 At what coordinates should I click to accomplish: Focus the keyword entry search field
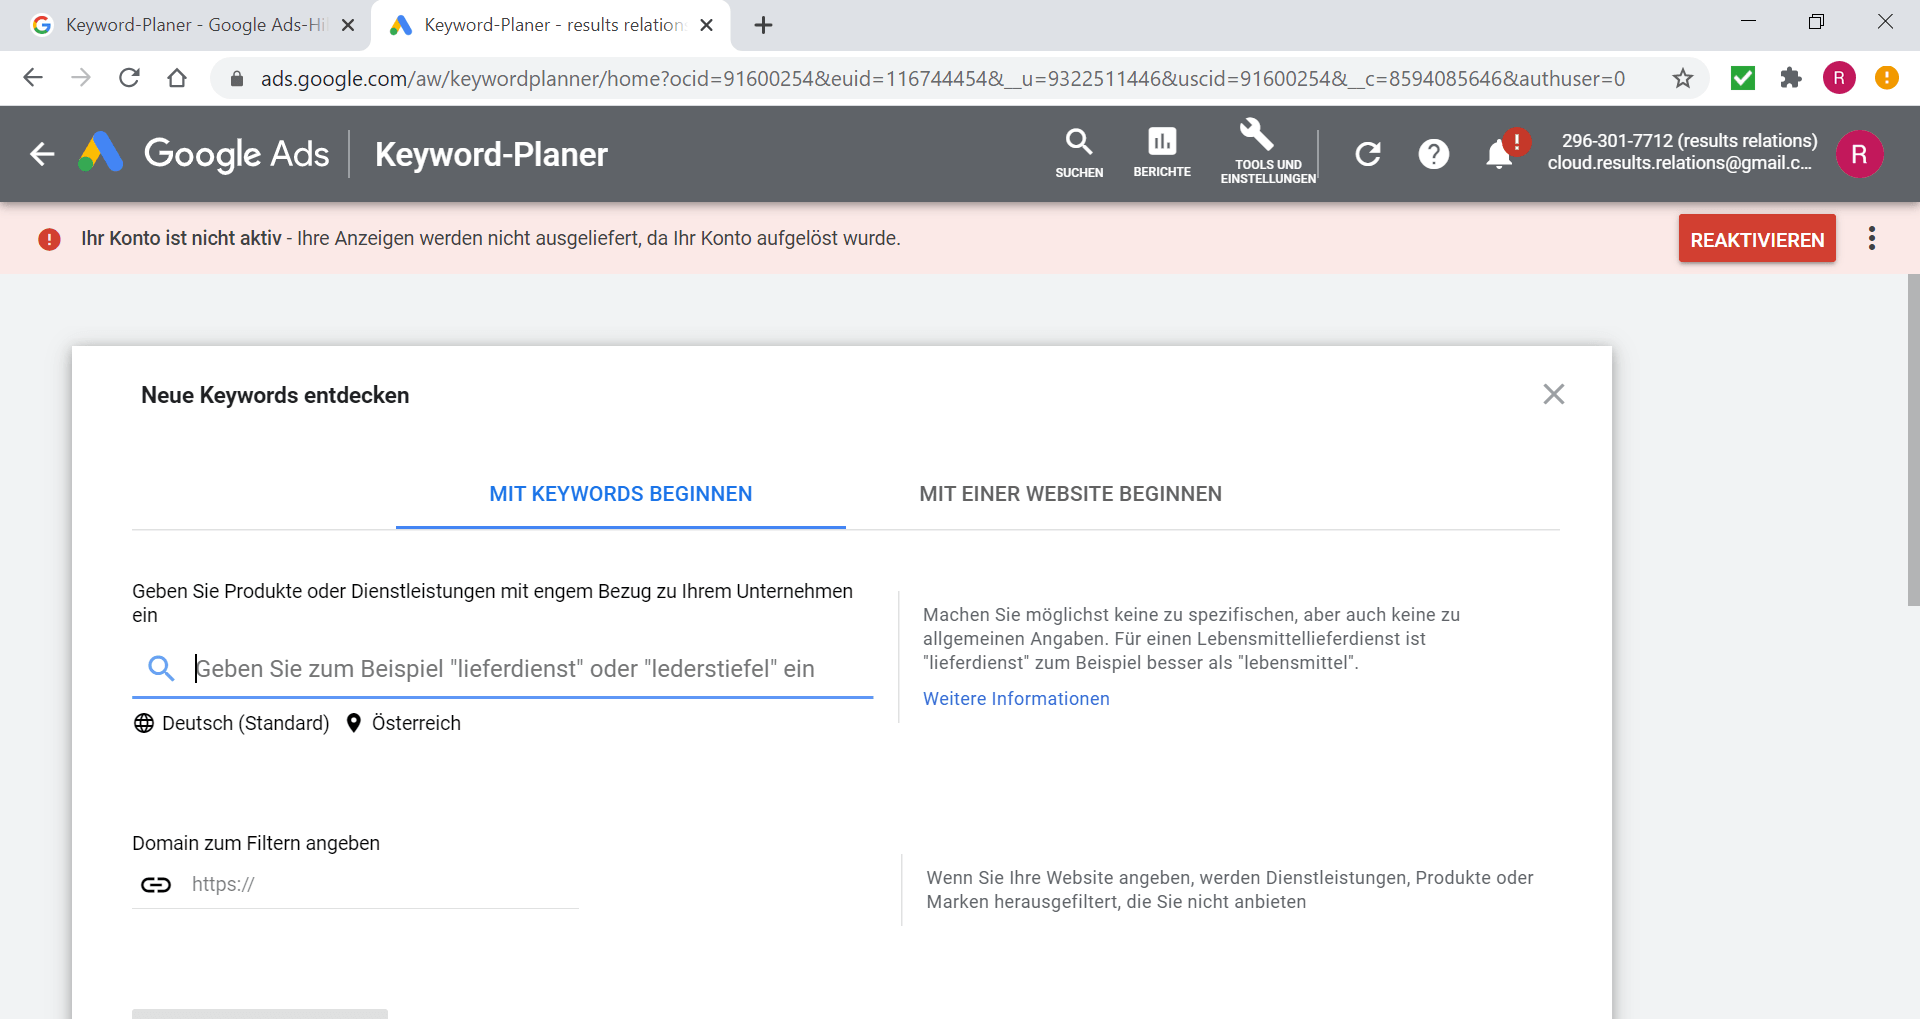503,668
